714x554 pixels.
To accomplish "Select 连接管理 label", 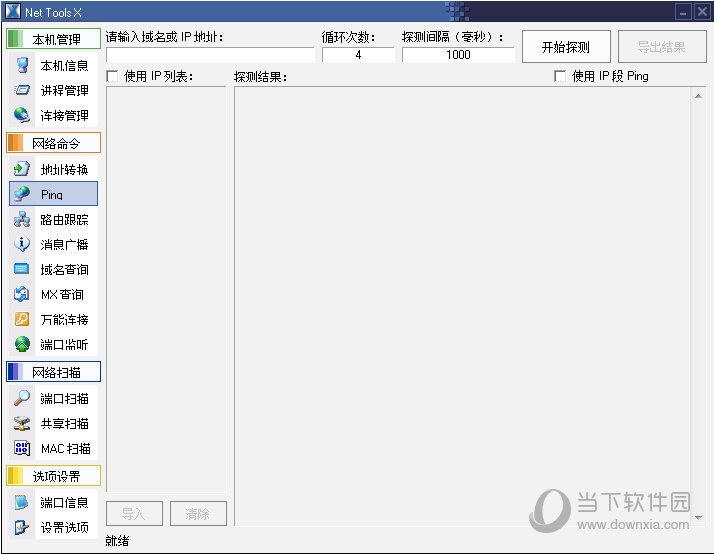I will (64, 115).
